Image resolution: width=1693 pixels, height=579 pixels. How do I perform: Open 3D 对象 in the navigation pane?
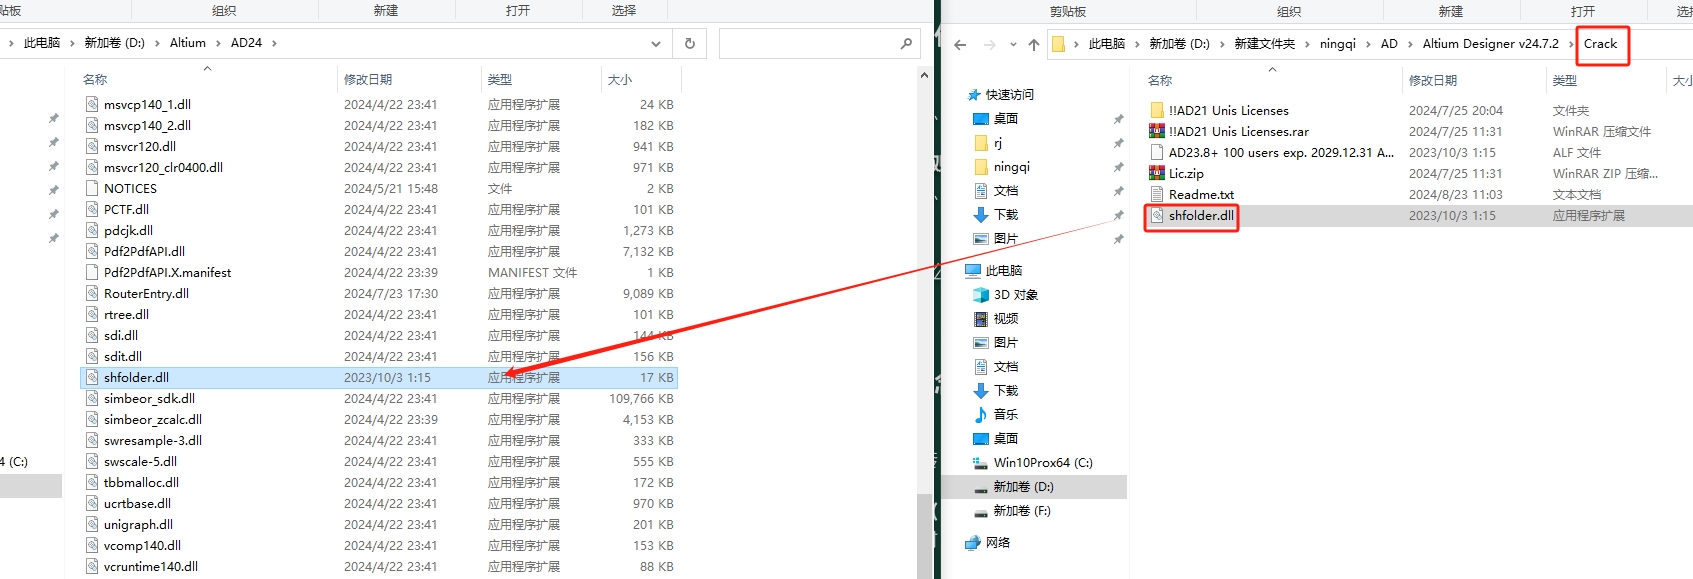pos(1015,295)
